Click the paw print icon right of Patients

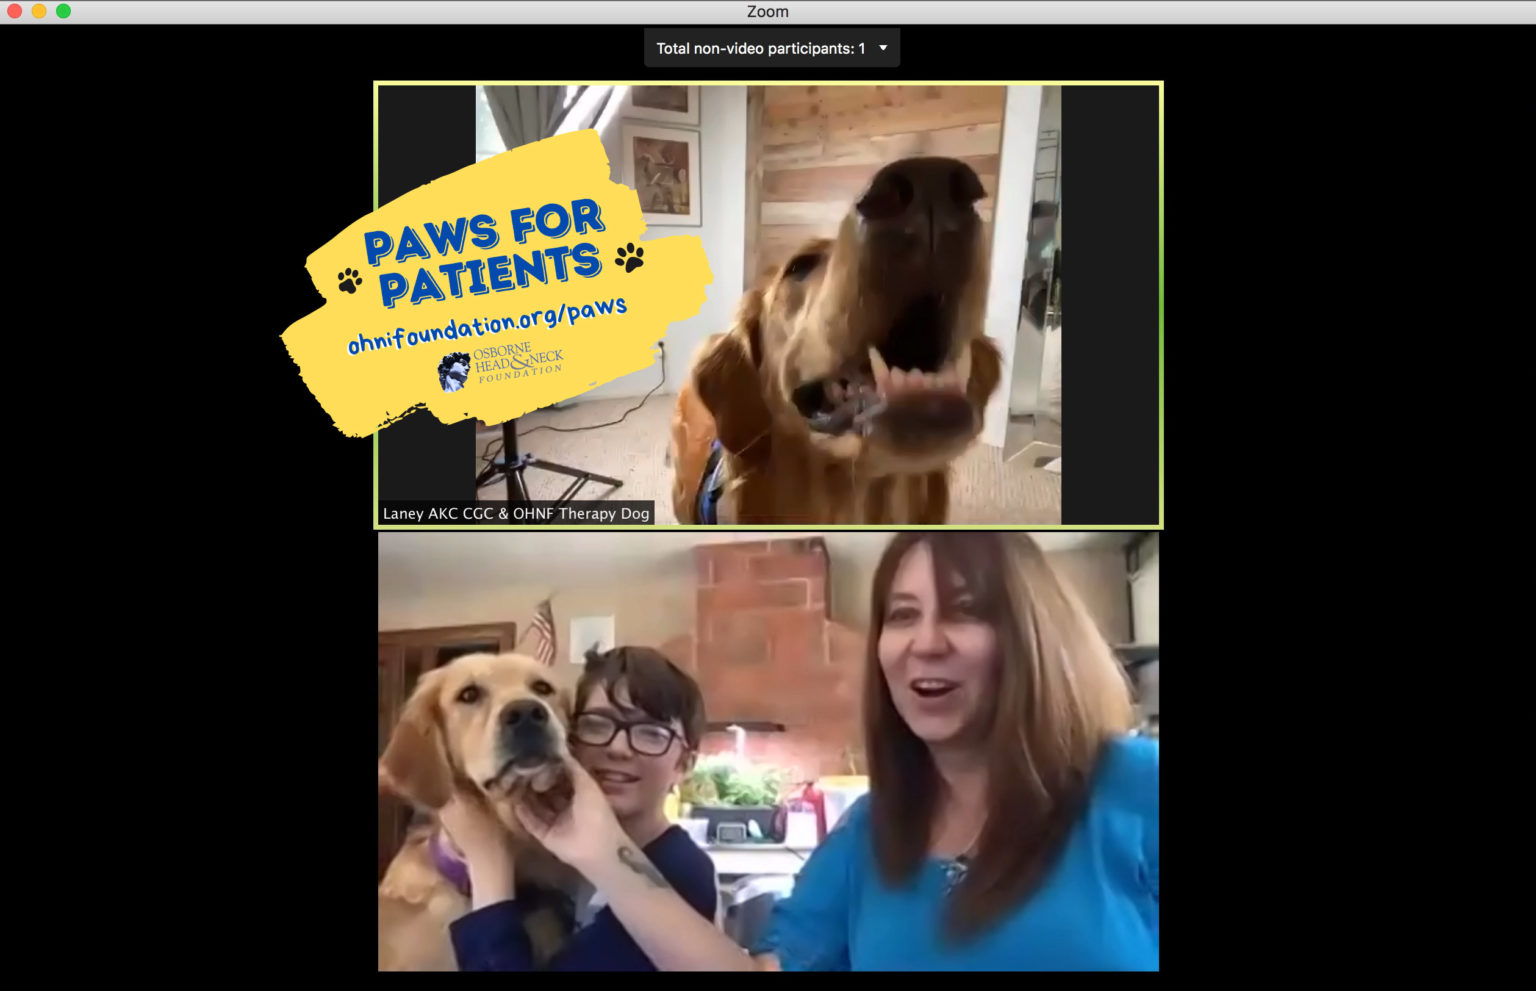pyautogui.click(x=630, y=258)
